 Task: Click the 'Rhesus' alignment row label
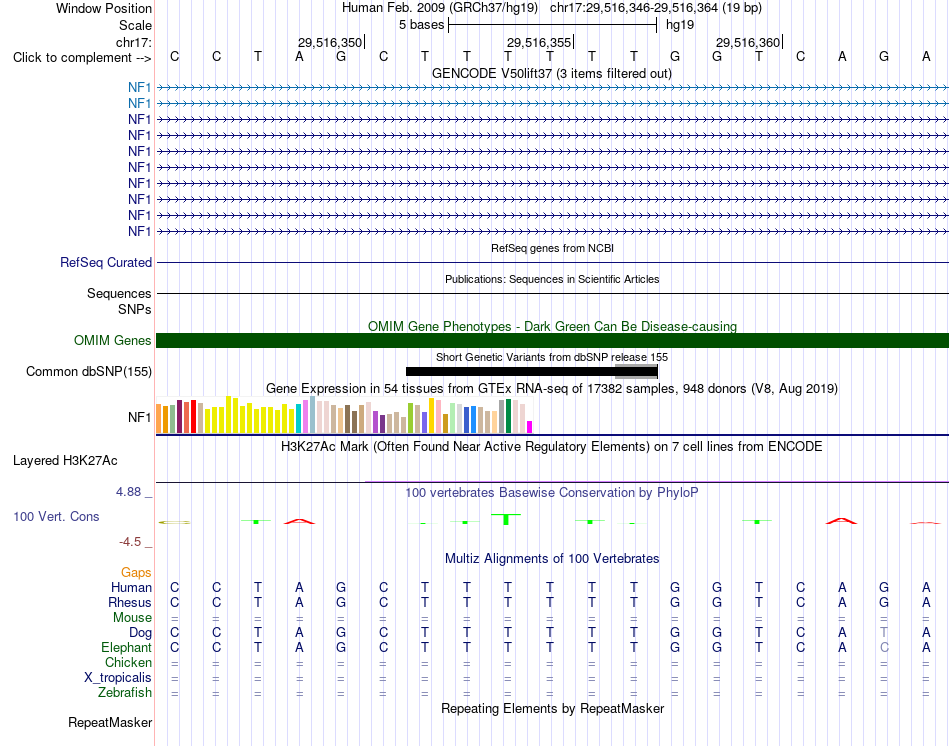[130, 602]
